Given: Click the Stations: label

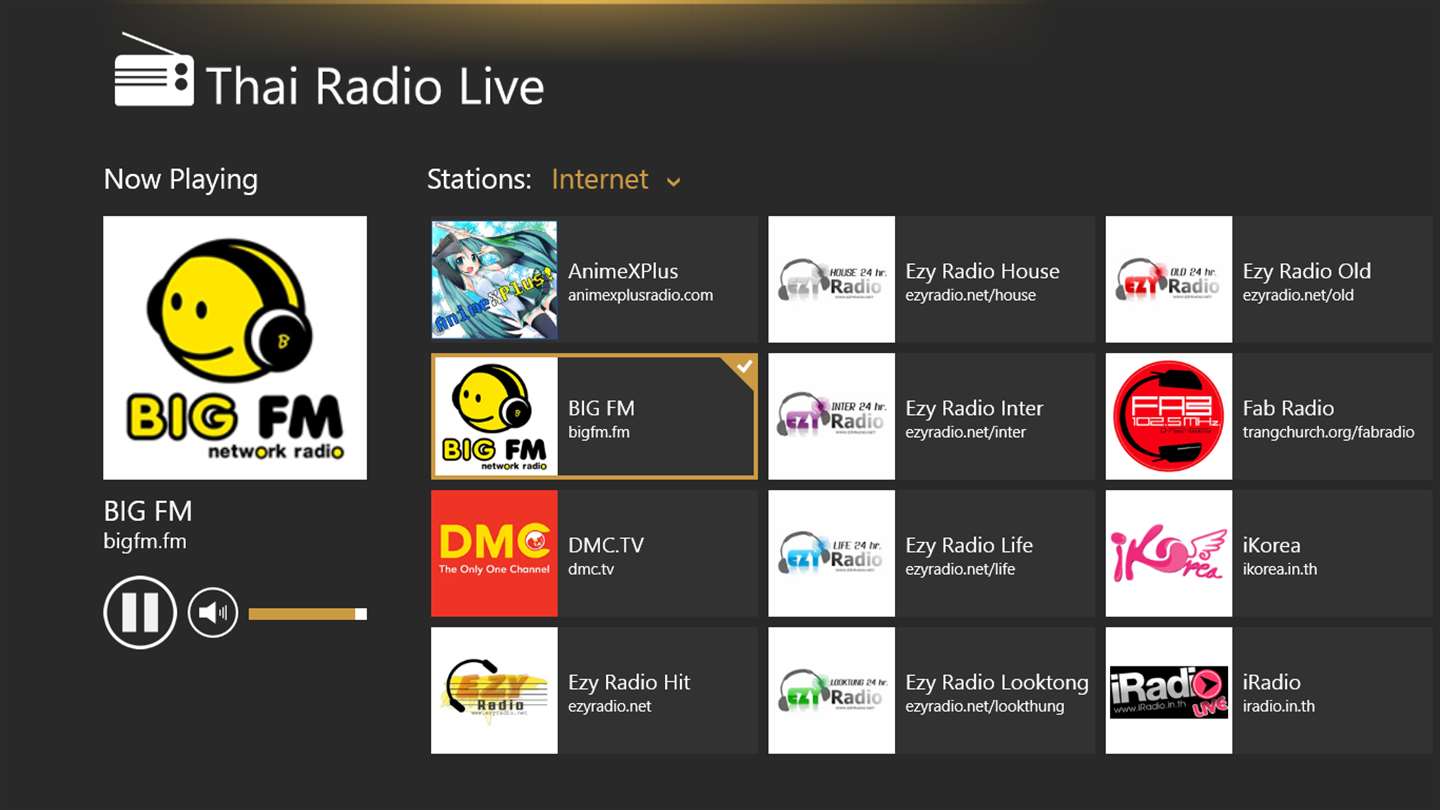Looking at the screenshot, I should click(479, 179).
